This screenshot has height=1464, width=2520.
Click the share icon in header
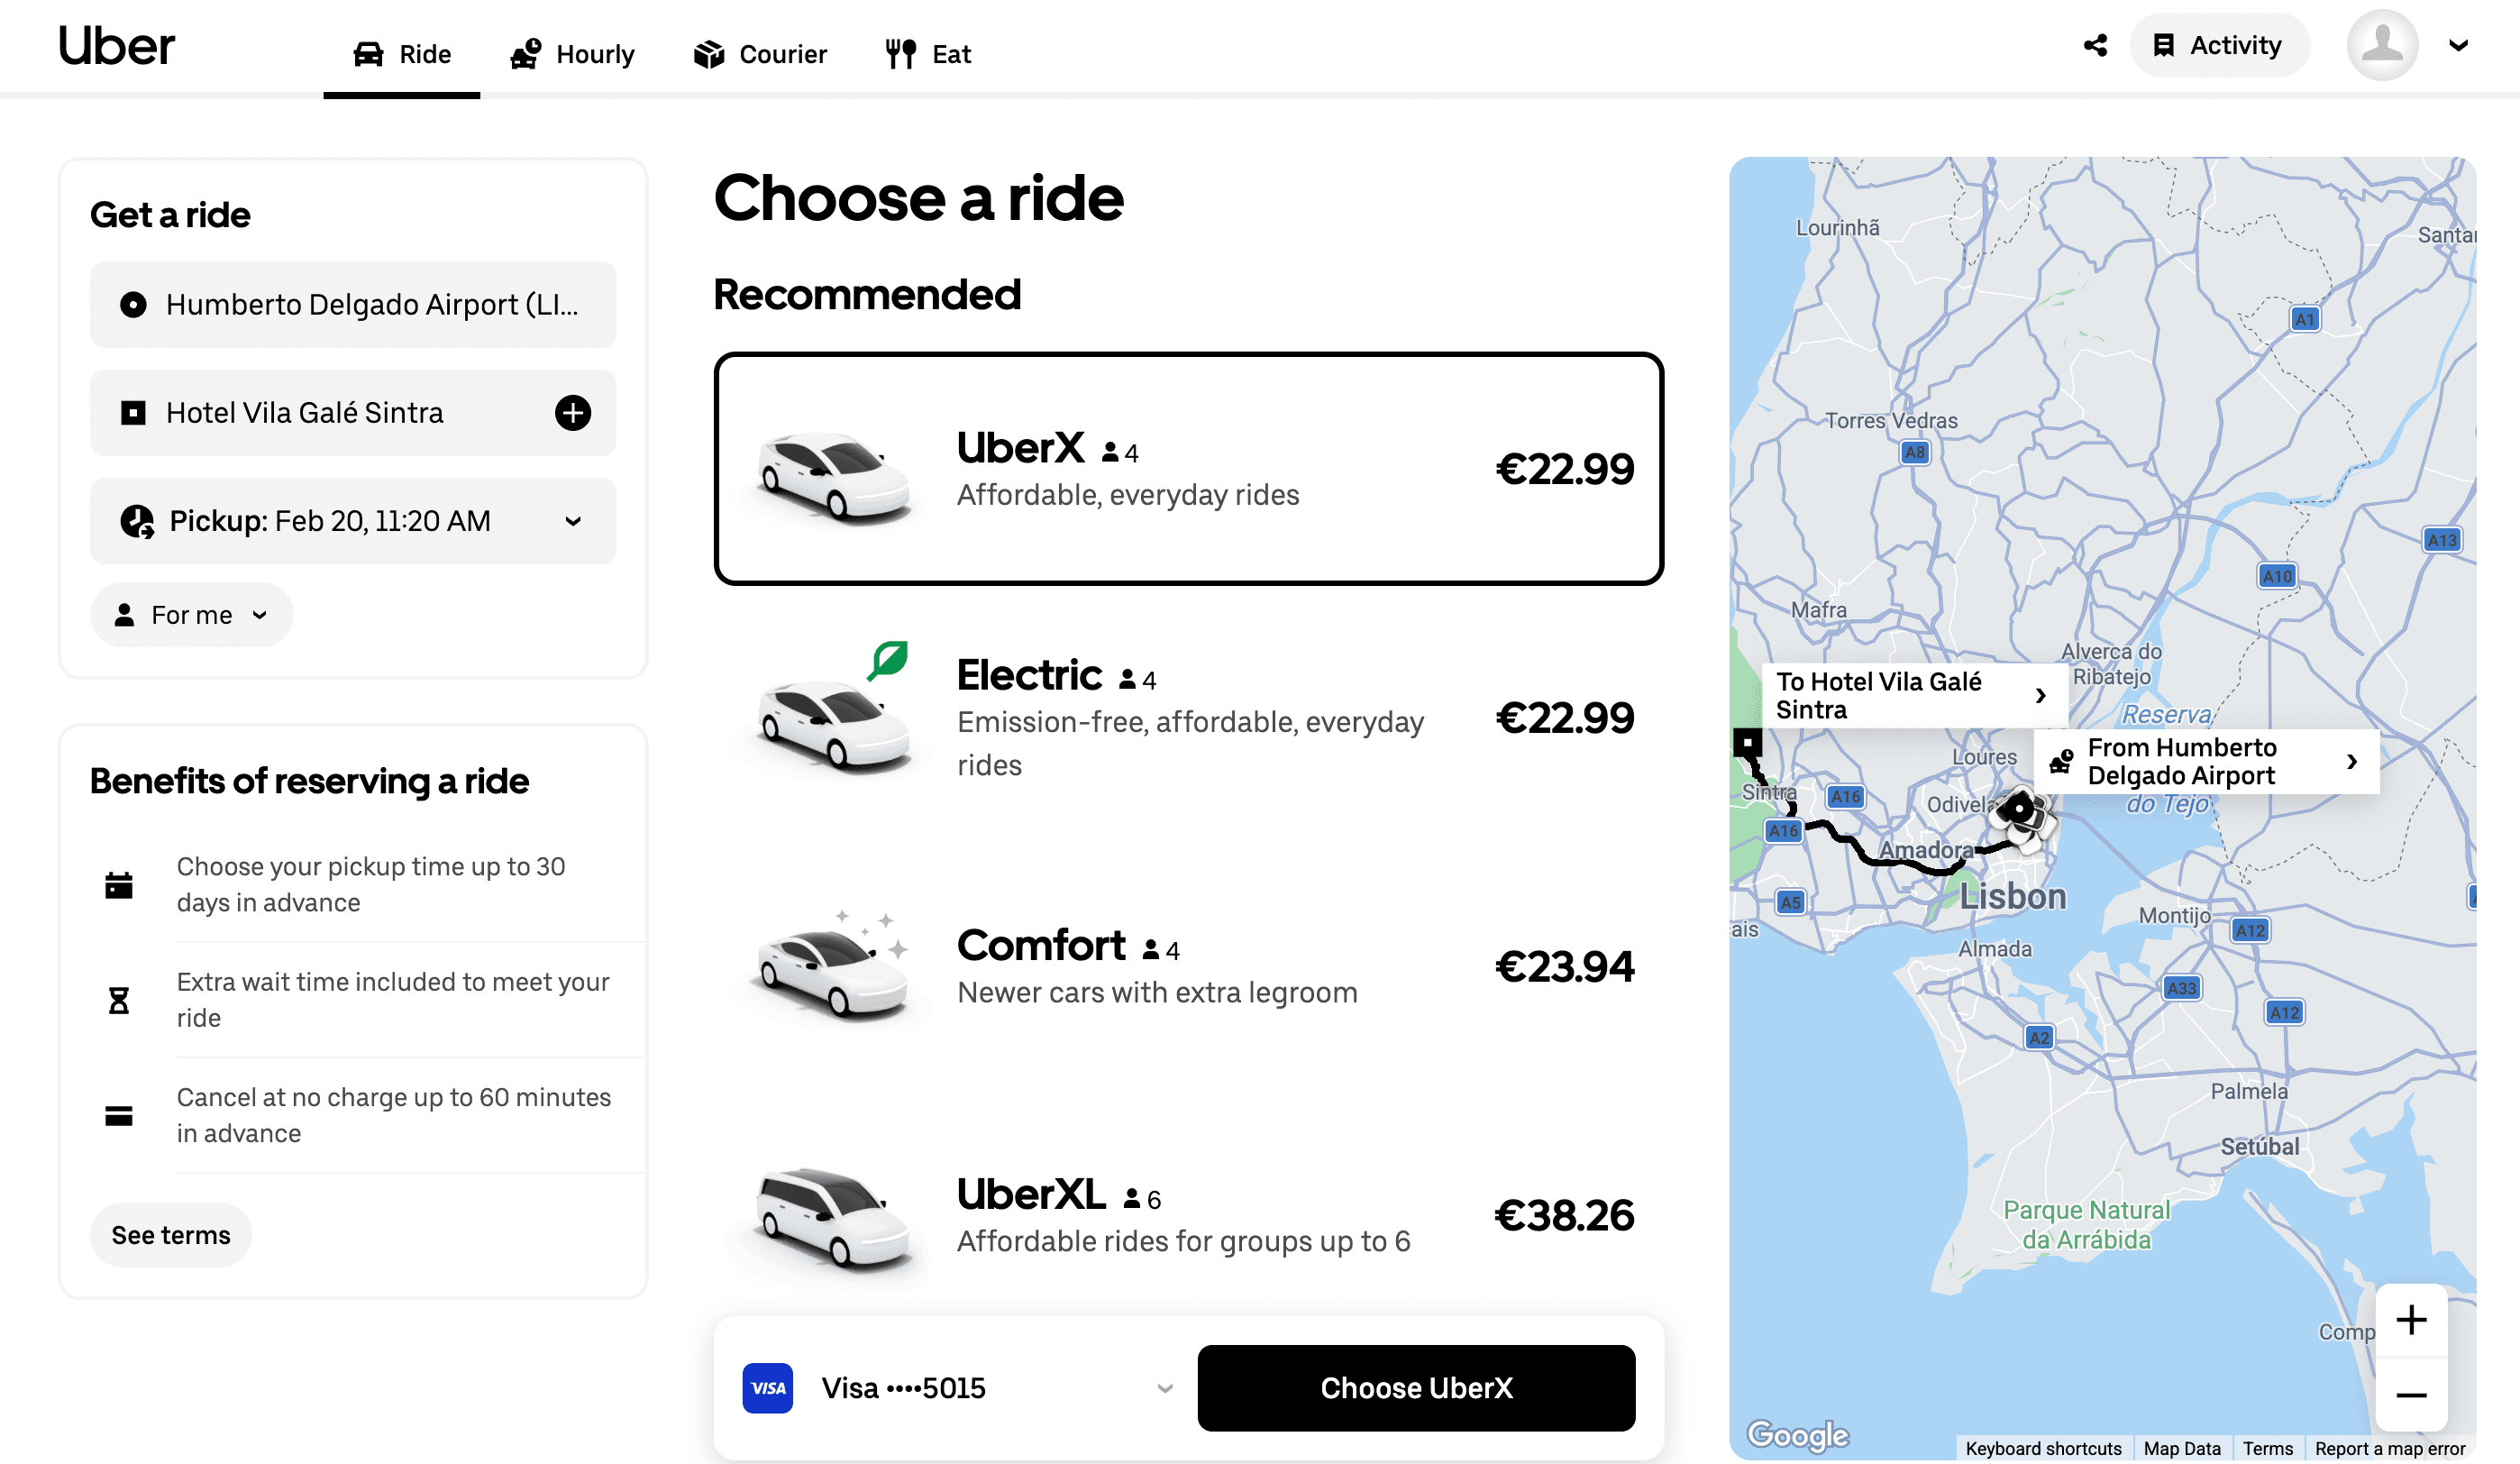click(2096, 45)
